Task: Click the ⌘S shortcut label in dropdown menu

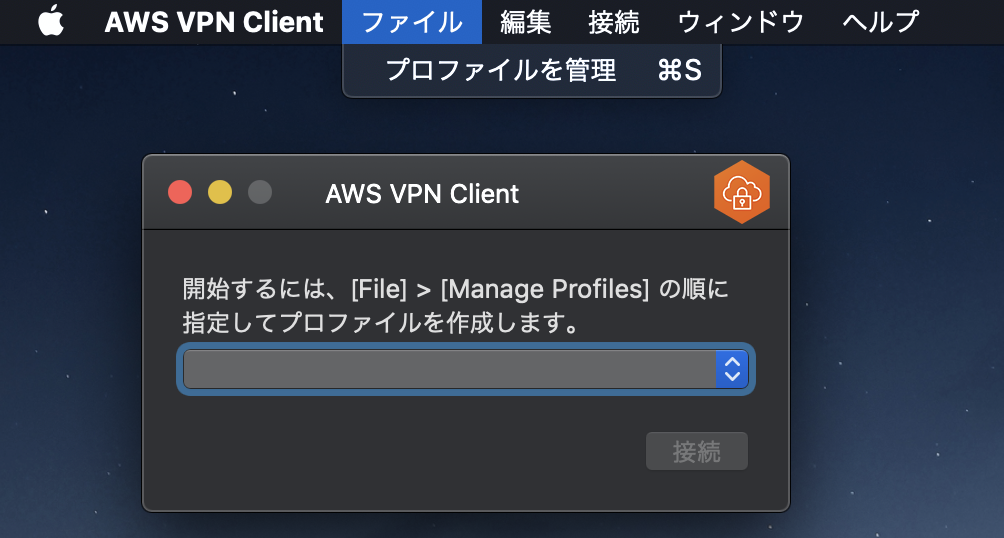Action: coord(679,70)
